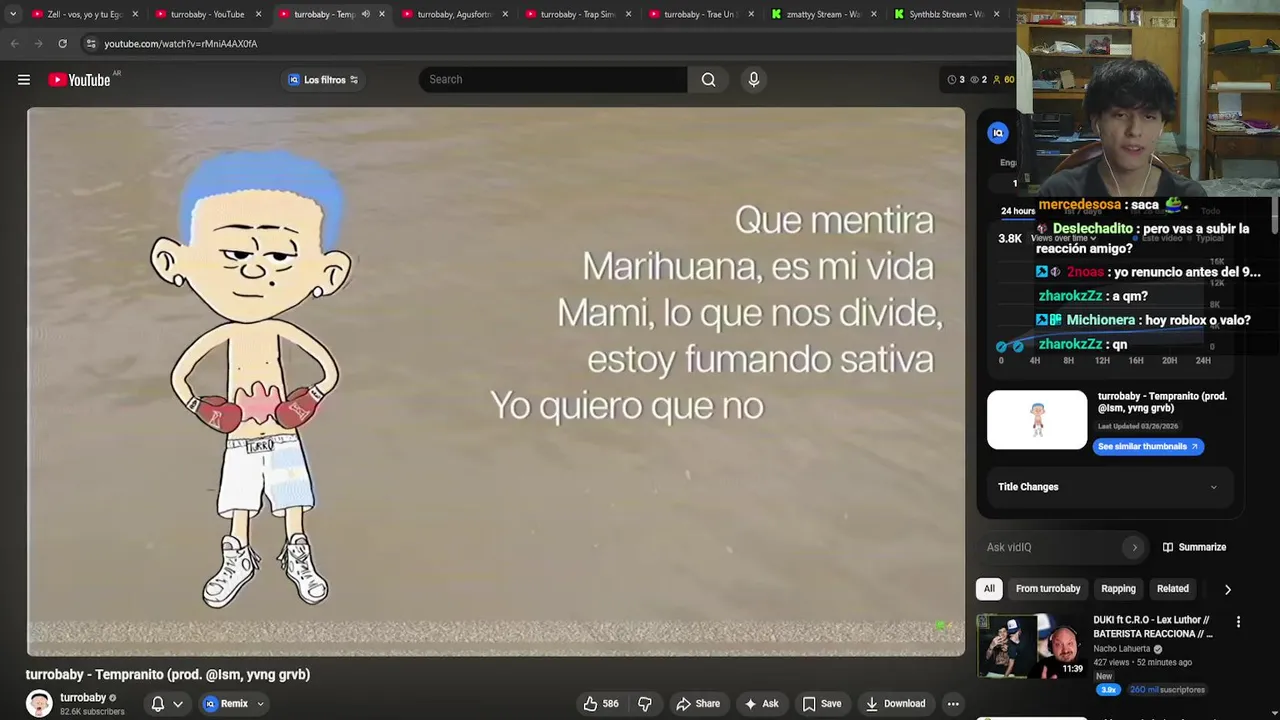The height and width of the screenshot is (720, 1280).
Task: Expand the Remix dropdown arrow
Action: pyautogui.click(x=260, y=704)
